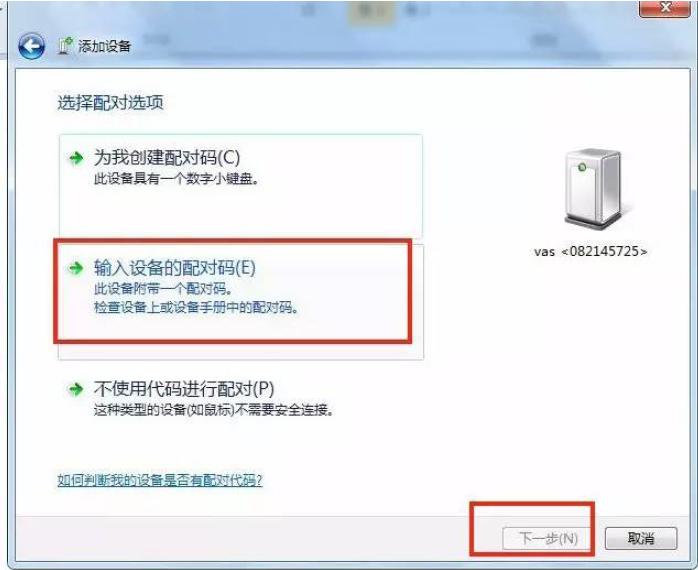Image resolution: width=698 pixels, height=570 pixels.
Task: Choose 输入设备的配对码(E) option
Action: (x=241, y=299)
